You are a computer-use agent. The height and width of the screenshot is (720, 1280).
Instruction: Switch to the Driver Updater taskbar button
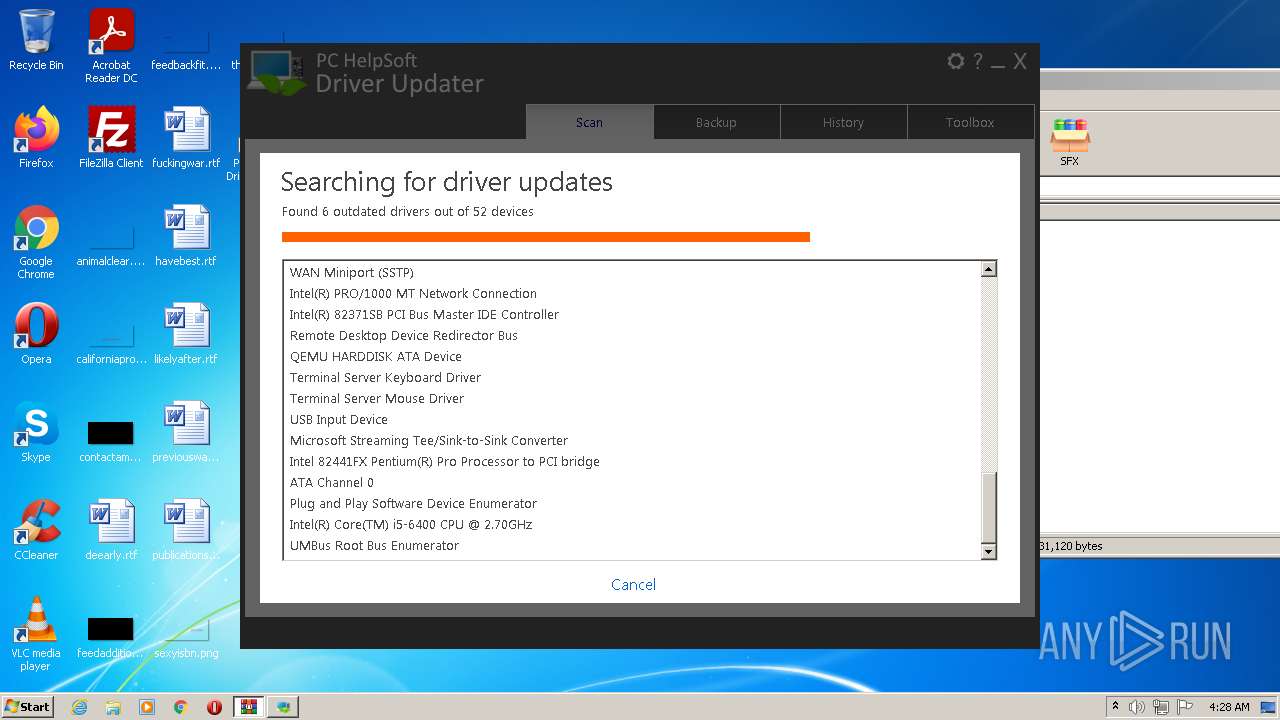283,707
